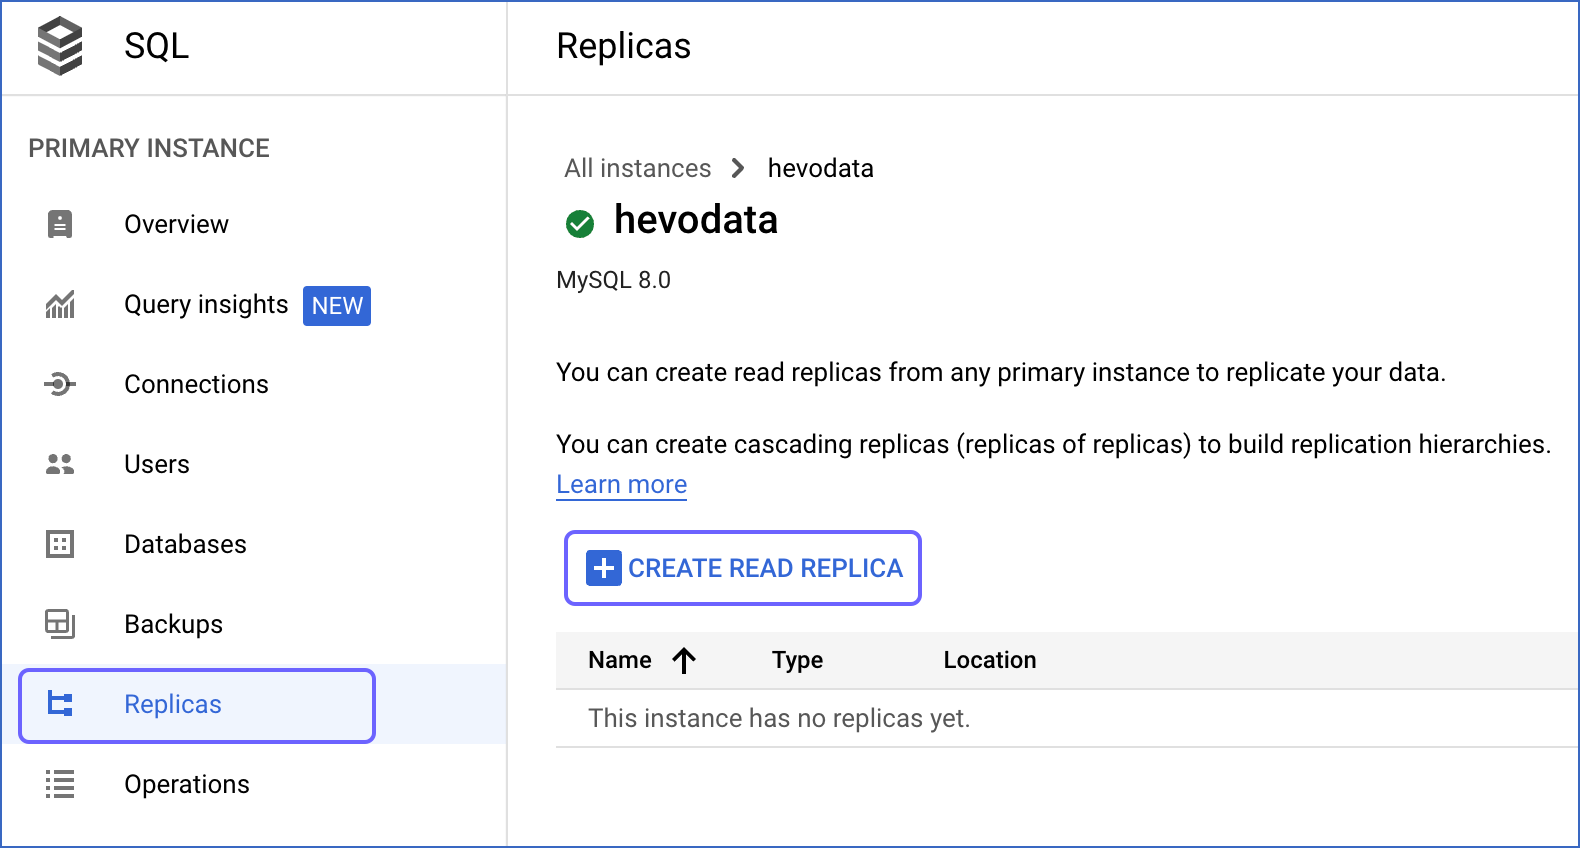
Task: Click the hevodata instance name heading
Action: coord(696,220)
